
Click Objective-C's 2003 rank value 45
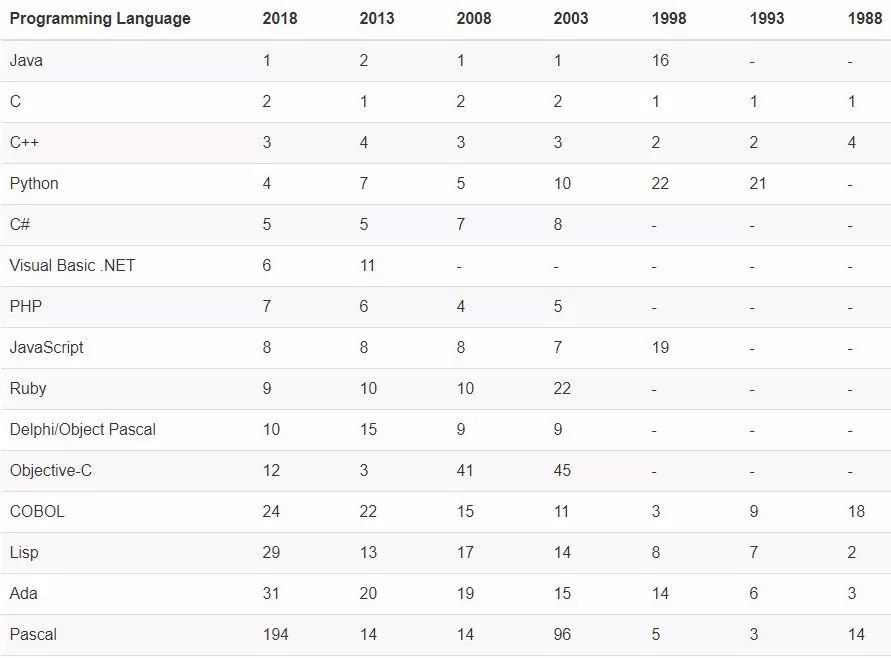pyautogui.click(x=563, y=471)
